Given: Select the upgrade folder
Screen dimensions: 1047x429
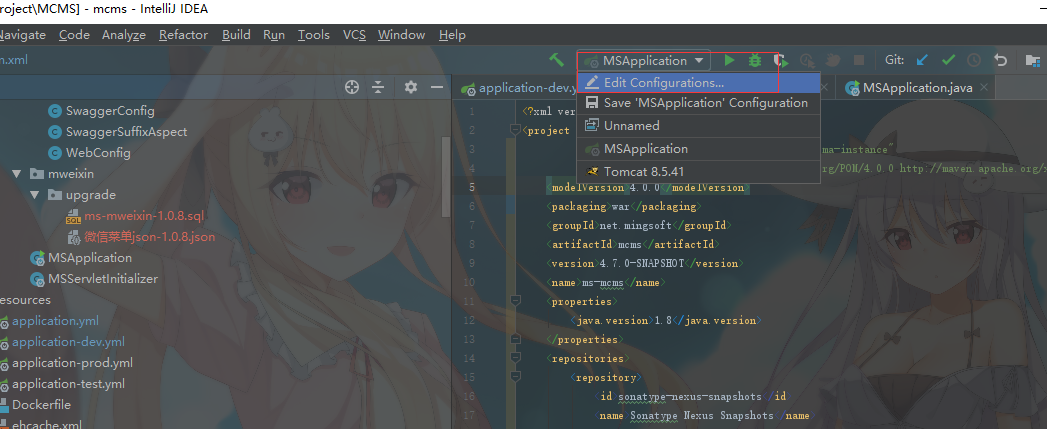Looking at the screenshot, I should click(91, 195).
